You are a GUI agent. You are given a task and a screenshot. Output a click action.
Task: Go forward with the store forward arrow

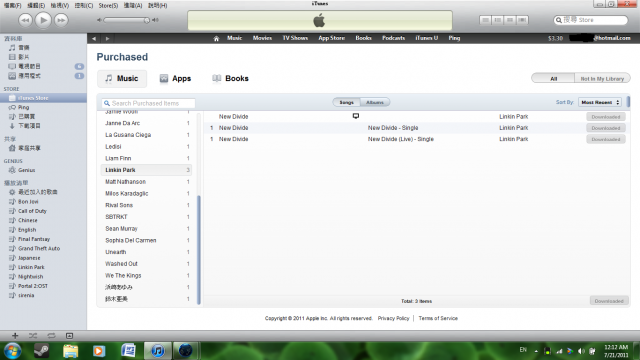pyautogui.click(x=107, y=38)
